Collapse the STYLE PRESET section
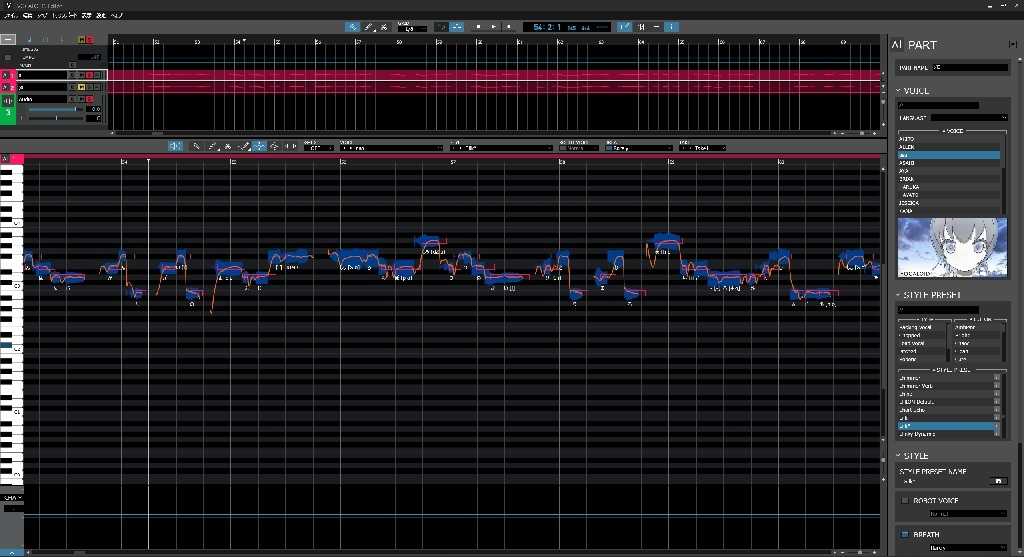This screenshot has width=1024, height=557. (899, 294)
